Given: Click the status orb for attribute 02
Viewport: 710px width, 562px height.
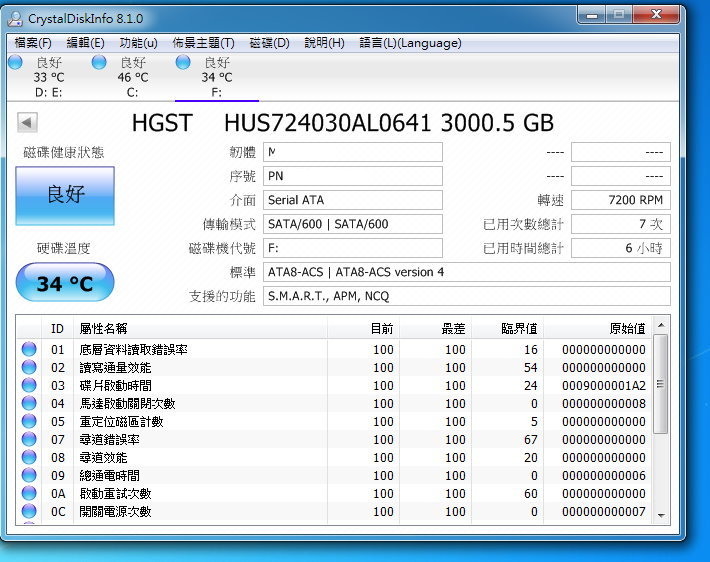Looking at the screenshot, I should point(29,367).
